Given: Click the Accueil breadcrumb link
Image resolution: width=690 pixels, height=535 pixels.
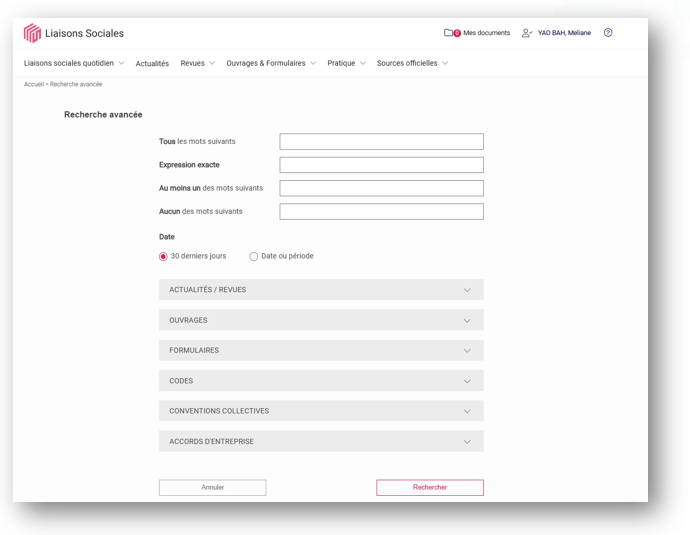Looking at the screenshot, I should (x=33, y=84).
